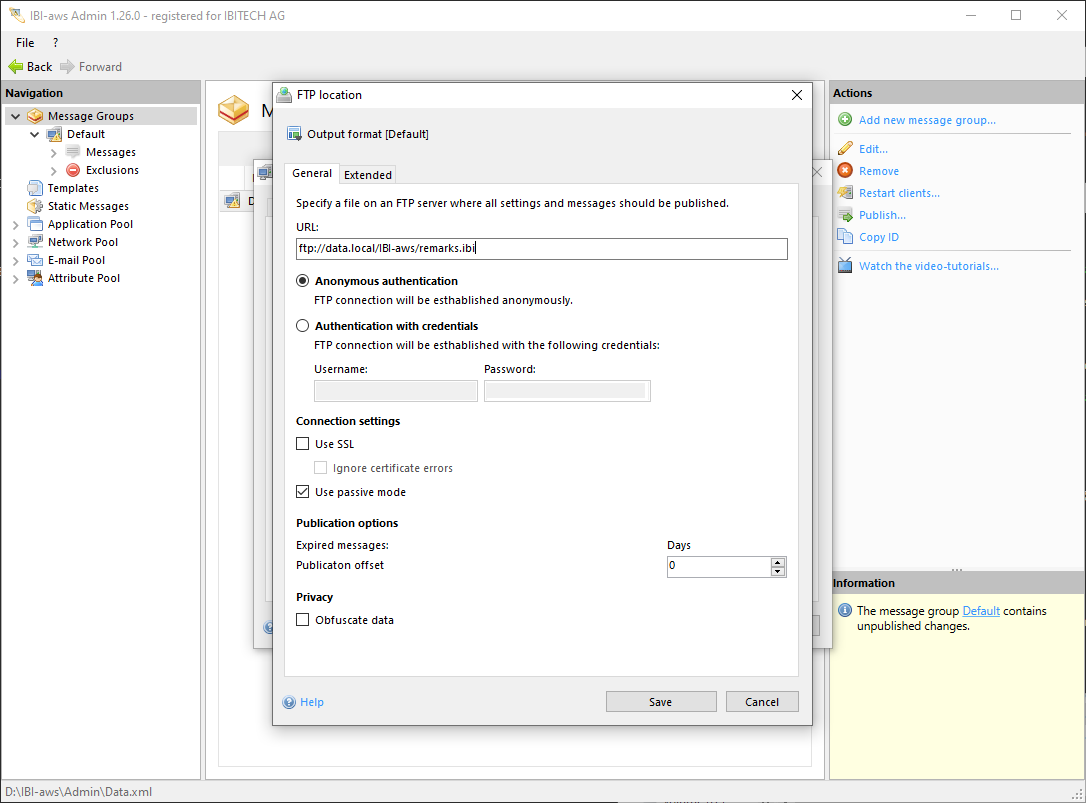Image resolution: width=1086 pixels, height=803 pixels.
Task: Increase the Publication offset days value
Action: point(778,562)
